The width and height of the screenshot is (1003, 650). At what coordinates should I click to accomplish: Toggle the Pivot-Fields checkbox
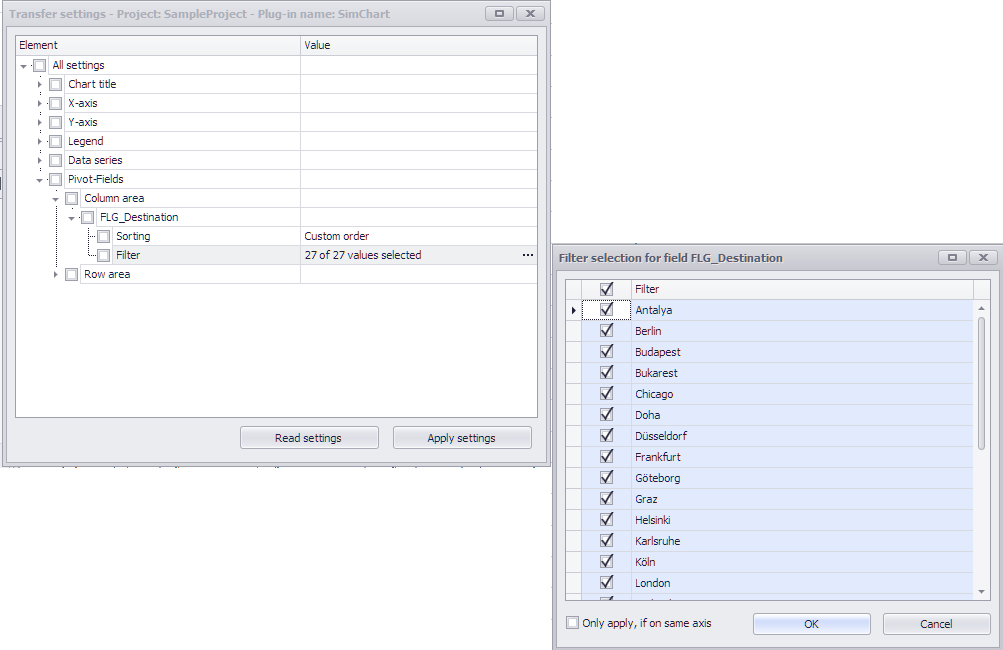point(56,179)
